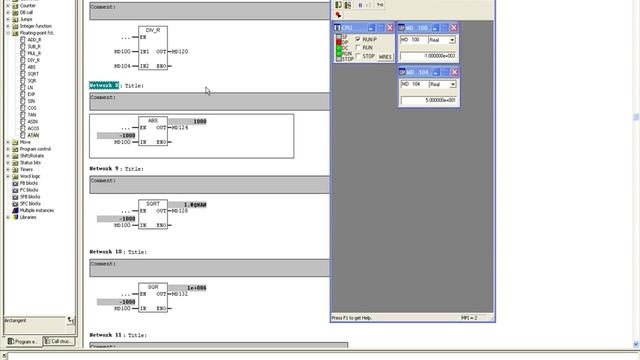Image resolution: width=640 pixels, height=360 pixels.
Task: Expand the Status bits folder
Action: click(x=8, y=162)
